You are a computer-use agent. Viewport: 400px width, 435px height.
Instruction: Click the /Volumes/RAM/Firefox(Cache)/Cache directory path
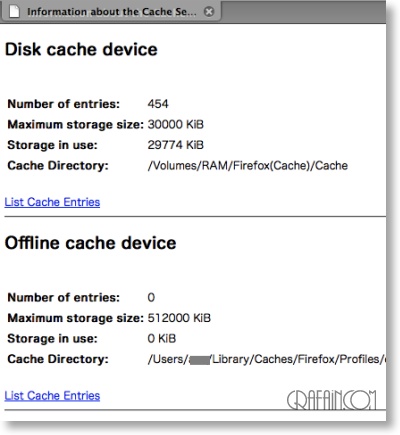tap(248, 166)
